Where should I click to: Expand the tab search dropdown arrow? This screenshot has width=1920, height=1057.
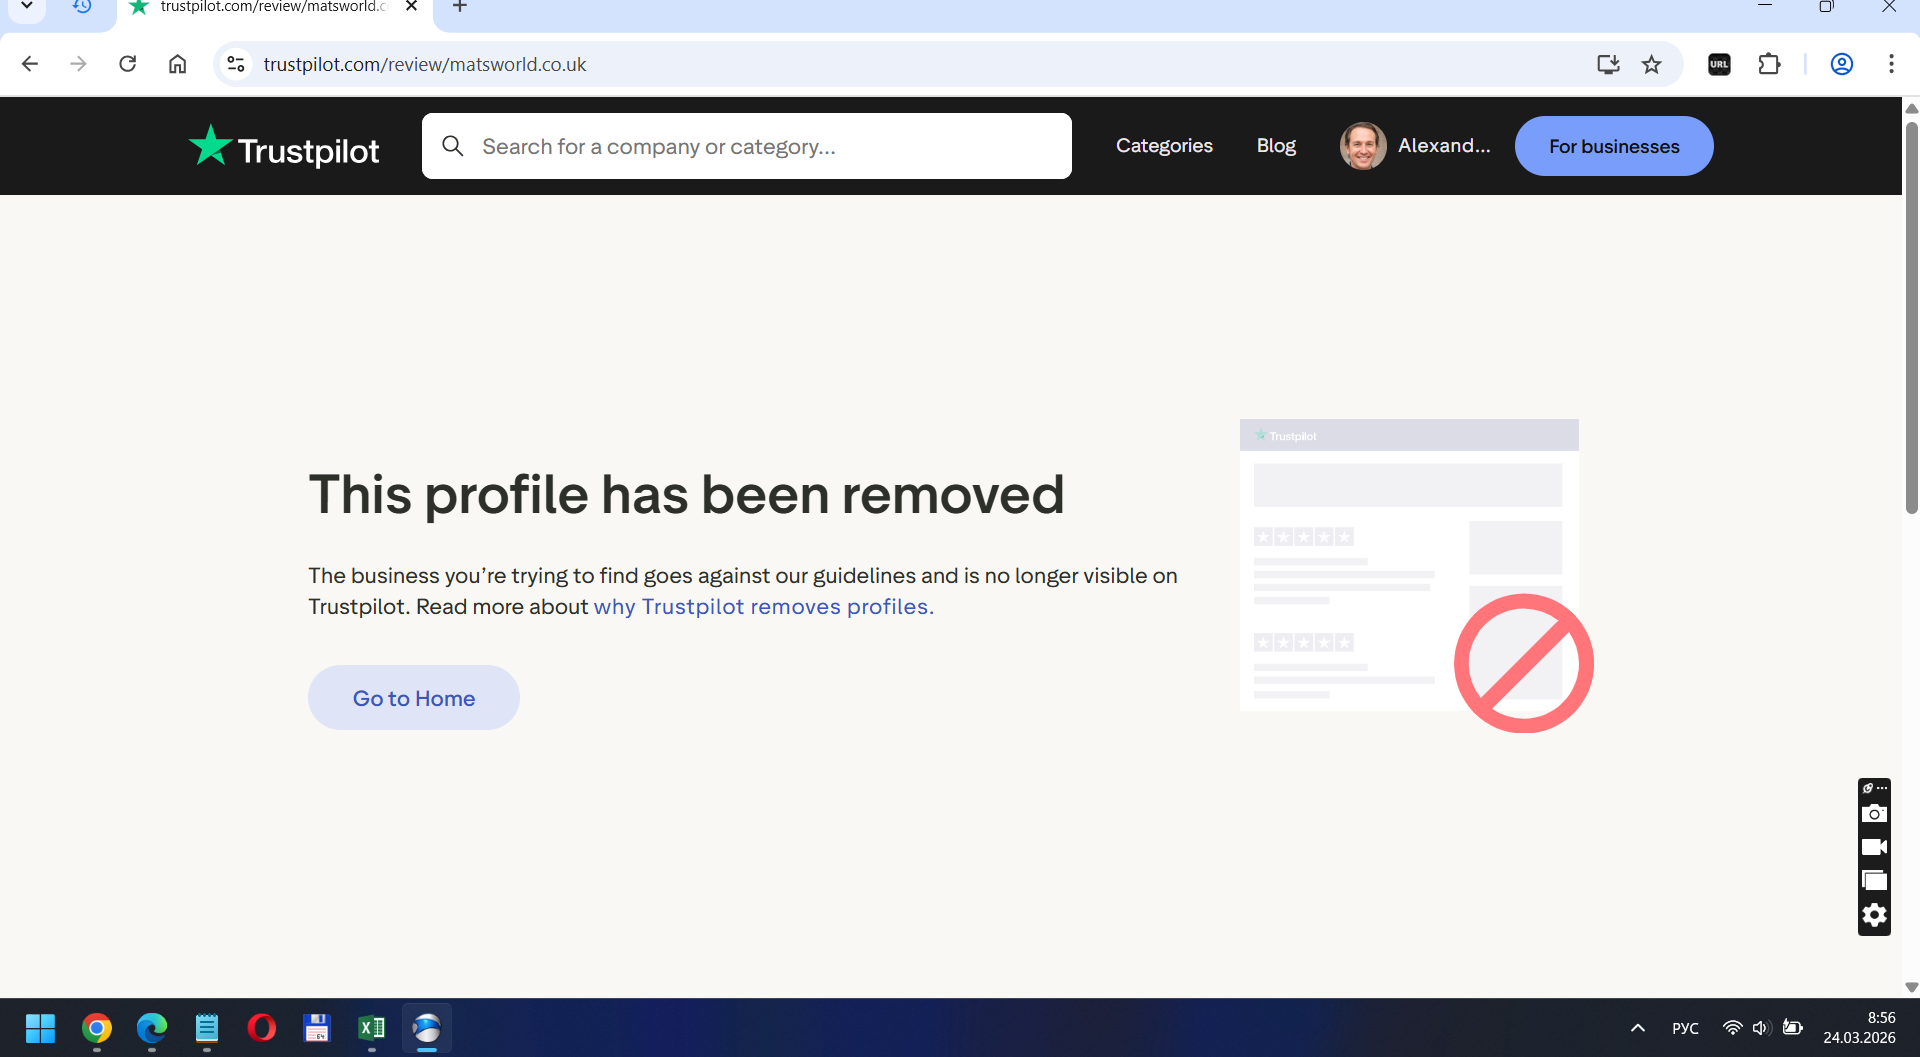(27, 7)
